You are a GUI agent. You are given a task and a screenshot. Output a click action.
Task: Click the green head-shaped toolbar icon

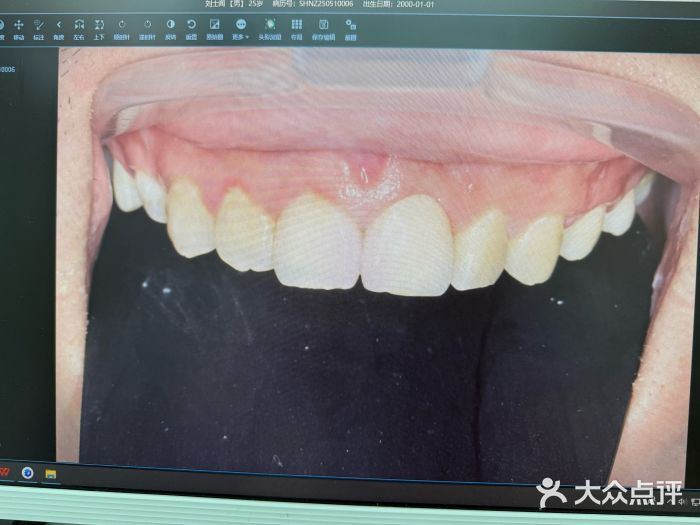coord(270,29)
